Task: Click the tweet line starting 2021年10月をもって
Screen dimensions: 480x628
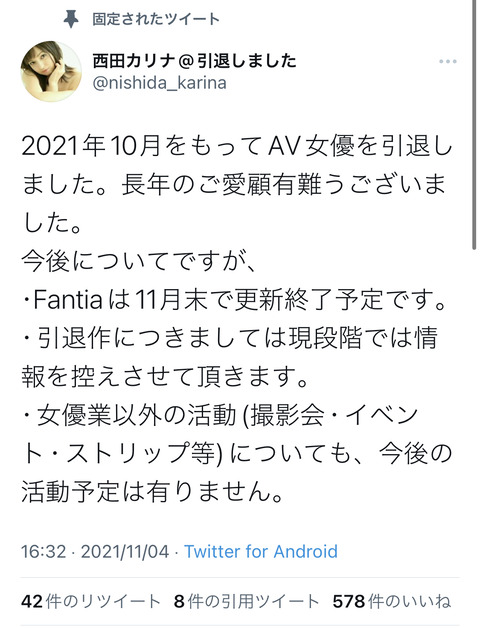Action: (237, 147)
